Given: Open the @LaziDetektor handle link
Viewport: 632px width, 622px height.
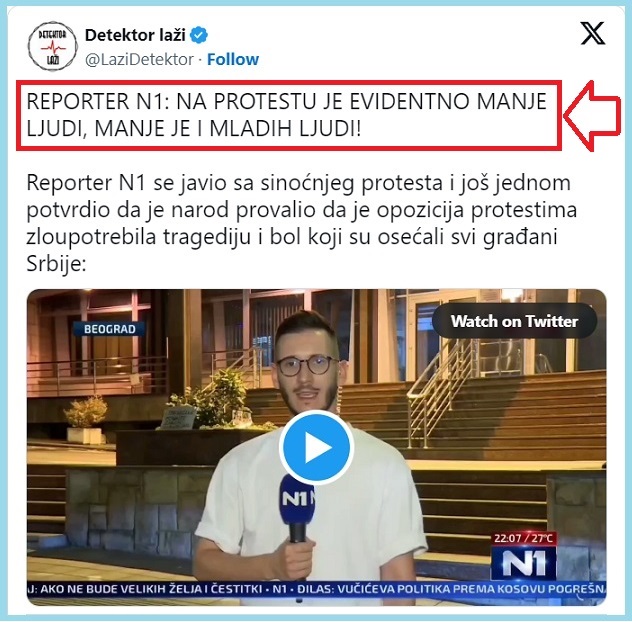Looking at the screenshot, I should tap(139, 59).
